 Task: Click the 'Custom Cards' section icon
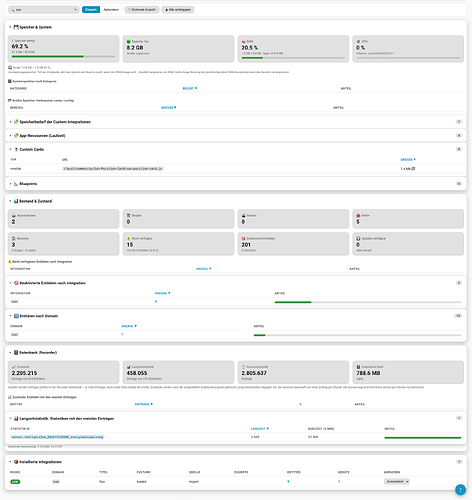[16, 149]
